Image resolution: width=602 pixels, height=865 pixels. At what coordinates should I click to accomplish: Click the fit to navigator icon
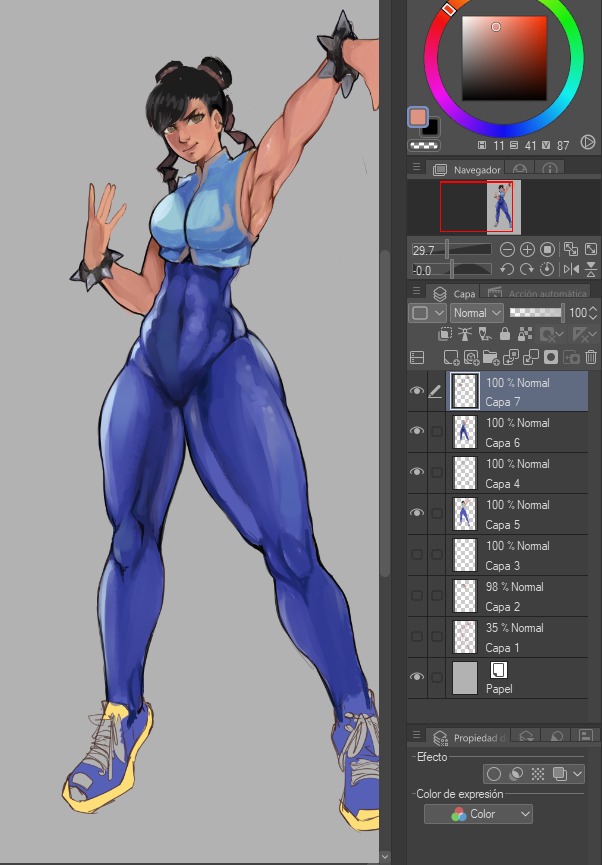click(571, 249)
